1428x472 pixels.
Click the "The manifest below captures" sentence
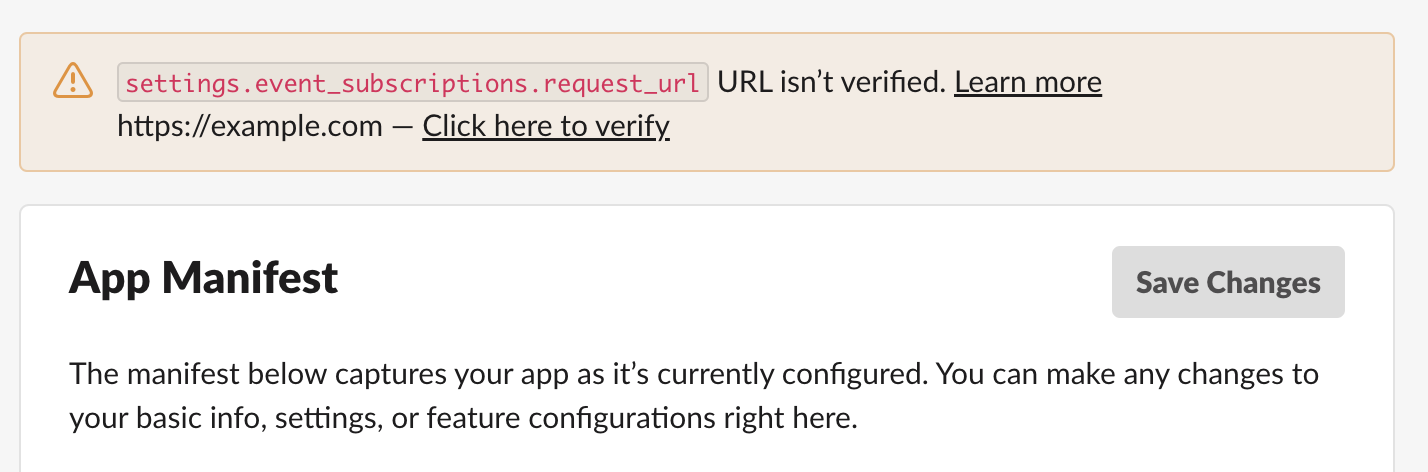click(x=300, y=375)
